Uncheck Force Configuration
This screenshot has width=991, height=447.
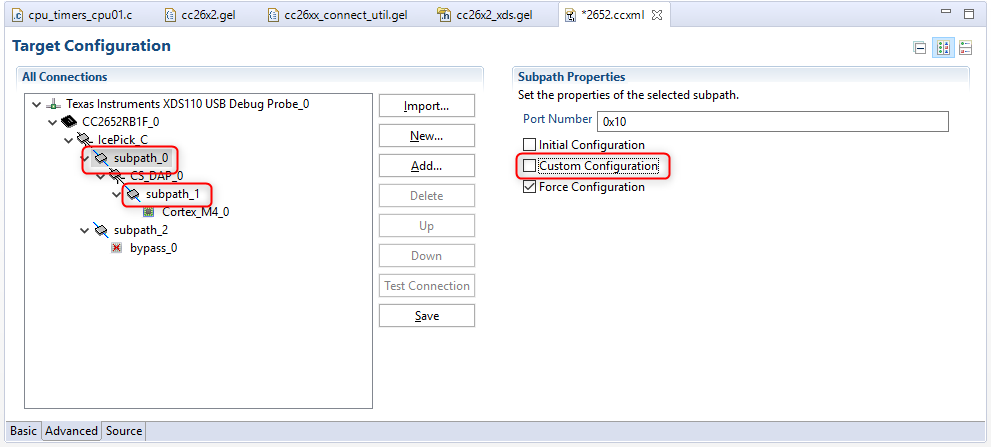click(529, 187)
